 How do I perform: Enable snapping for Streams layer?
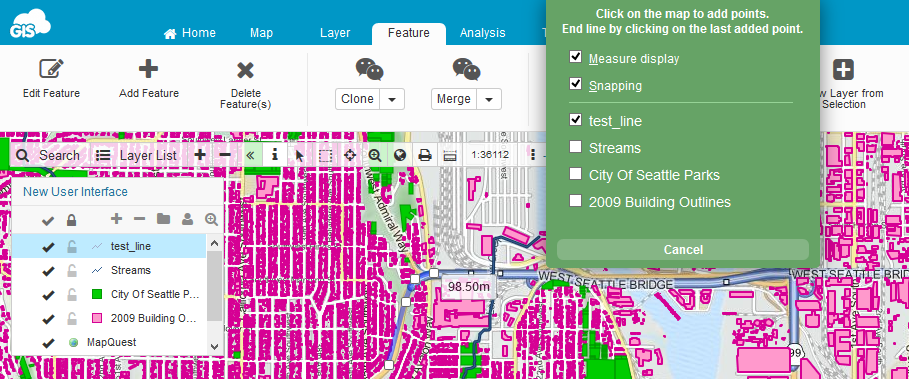pos(576,147)
